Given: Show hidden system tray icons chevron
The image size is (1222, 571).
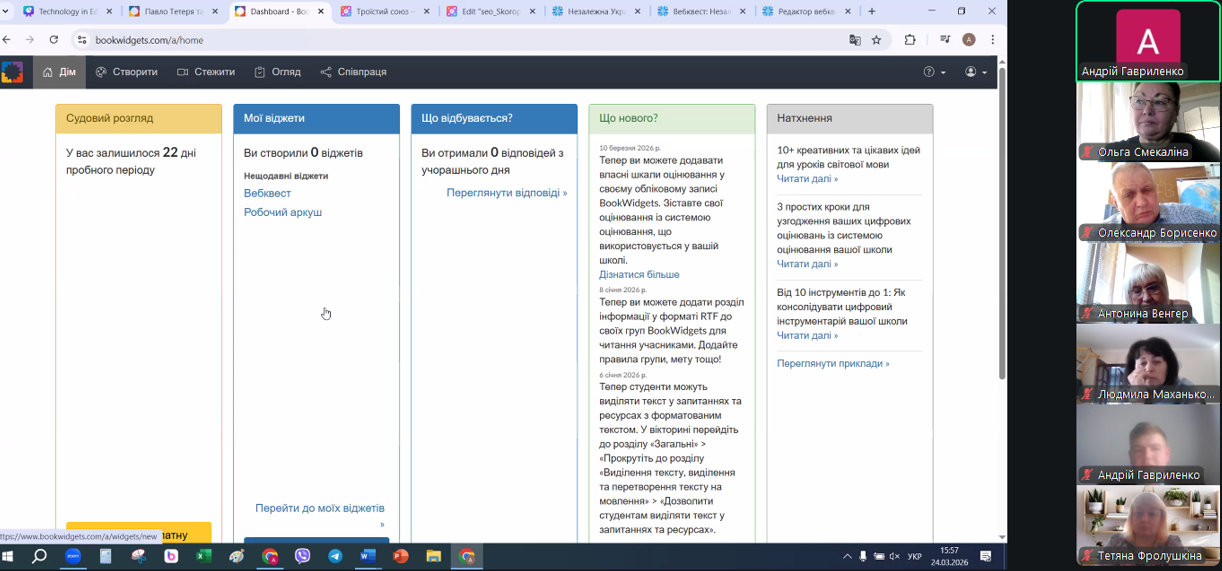Looking at the screenshot, I should [847, 556].
